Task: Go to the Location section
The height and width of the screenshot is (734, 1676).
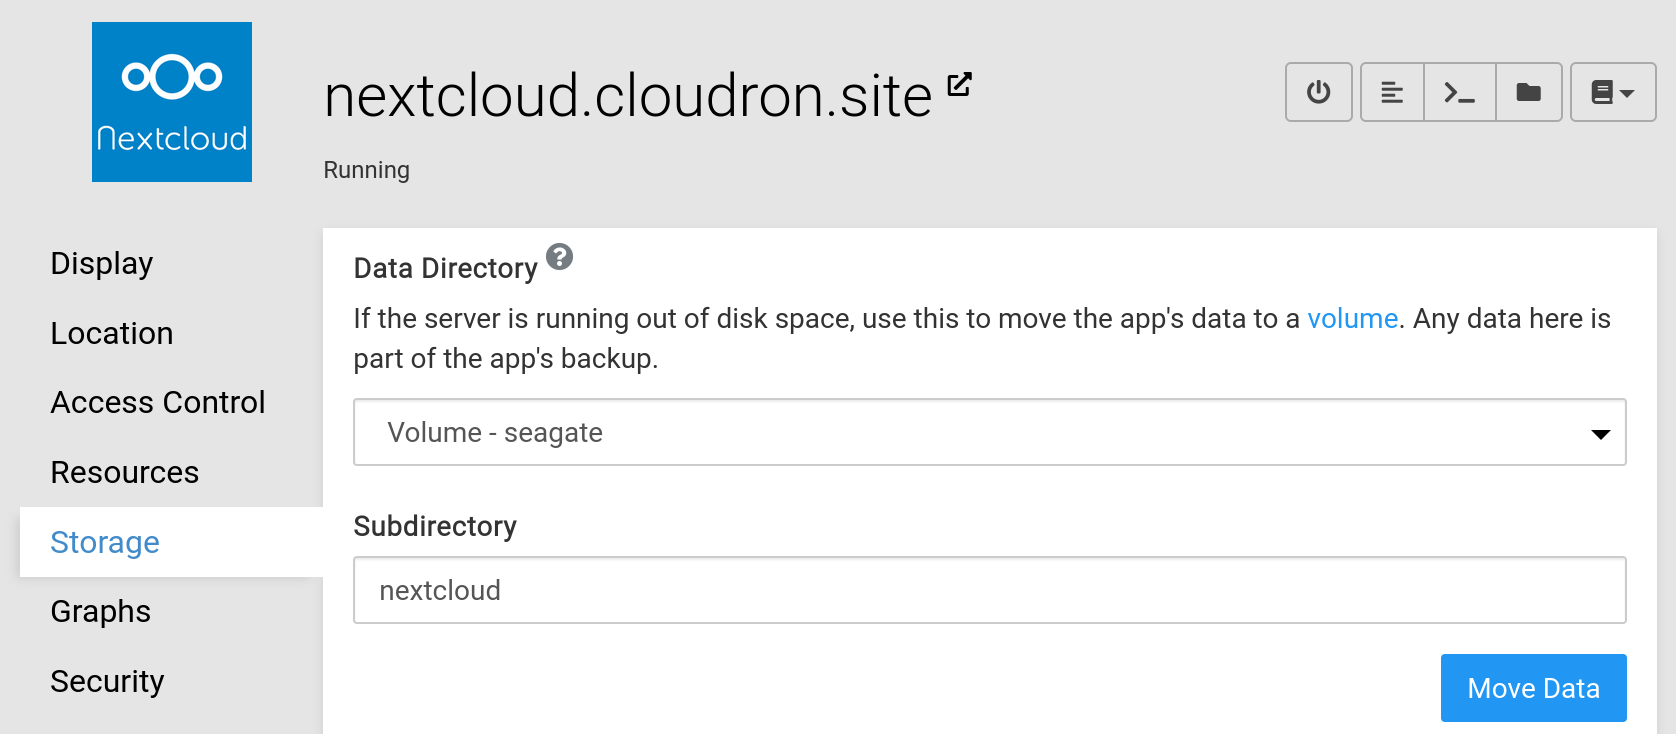Action: [x=112, y=333]
